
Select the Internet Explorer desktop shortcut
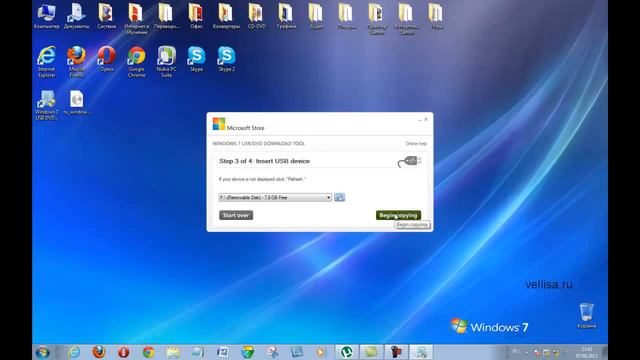tap(47, 62)
